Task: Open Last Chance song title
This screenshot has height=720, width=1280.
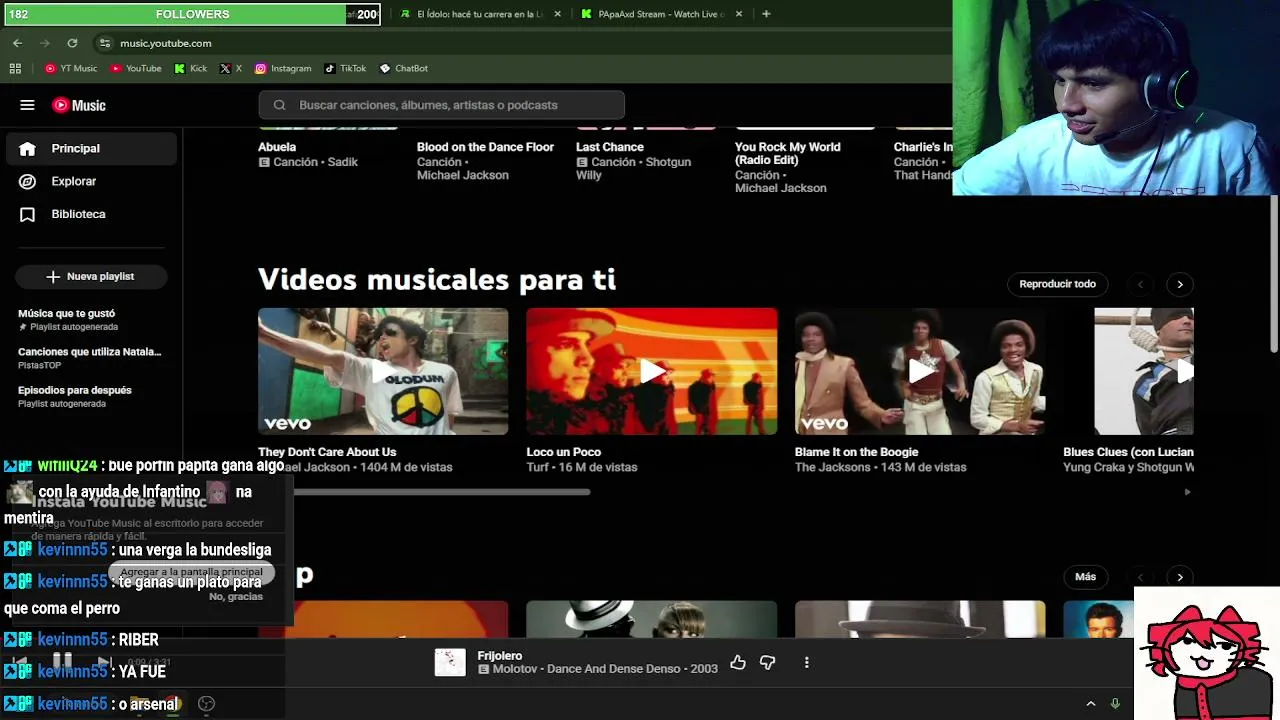Action: pyautogui.click(x=610, y=147)
